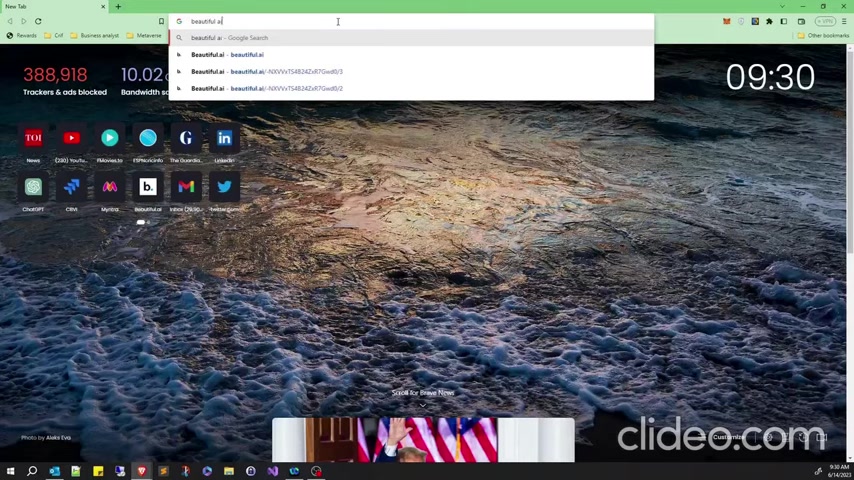
Task: Open the photo credit Aleks Eva link
Action: coord(58,438)
